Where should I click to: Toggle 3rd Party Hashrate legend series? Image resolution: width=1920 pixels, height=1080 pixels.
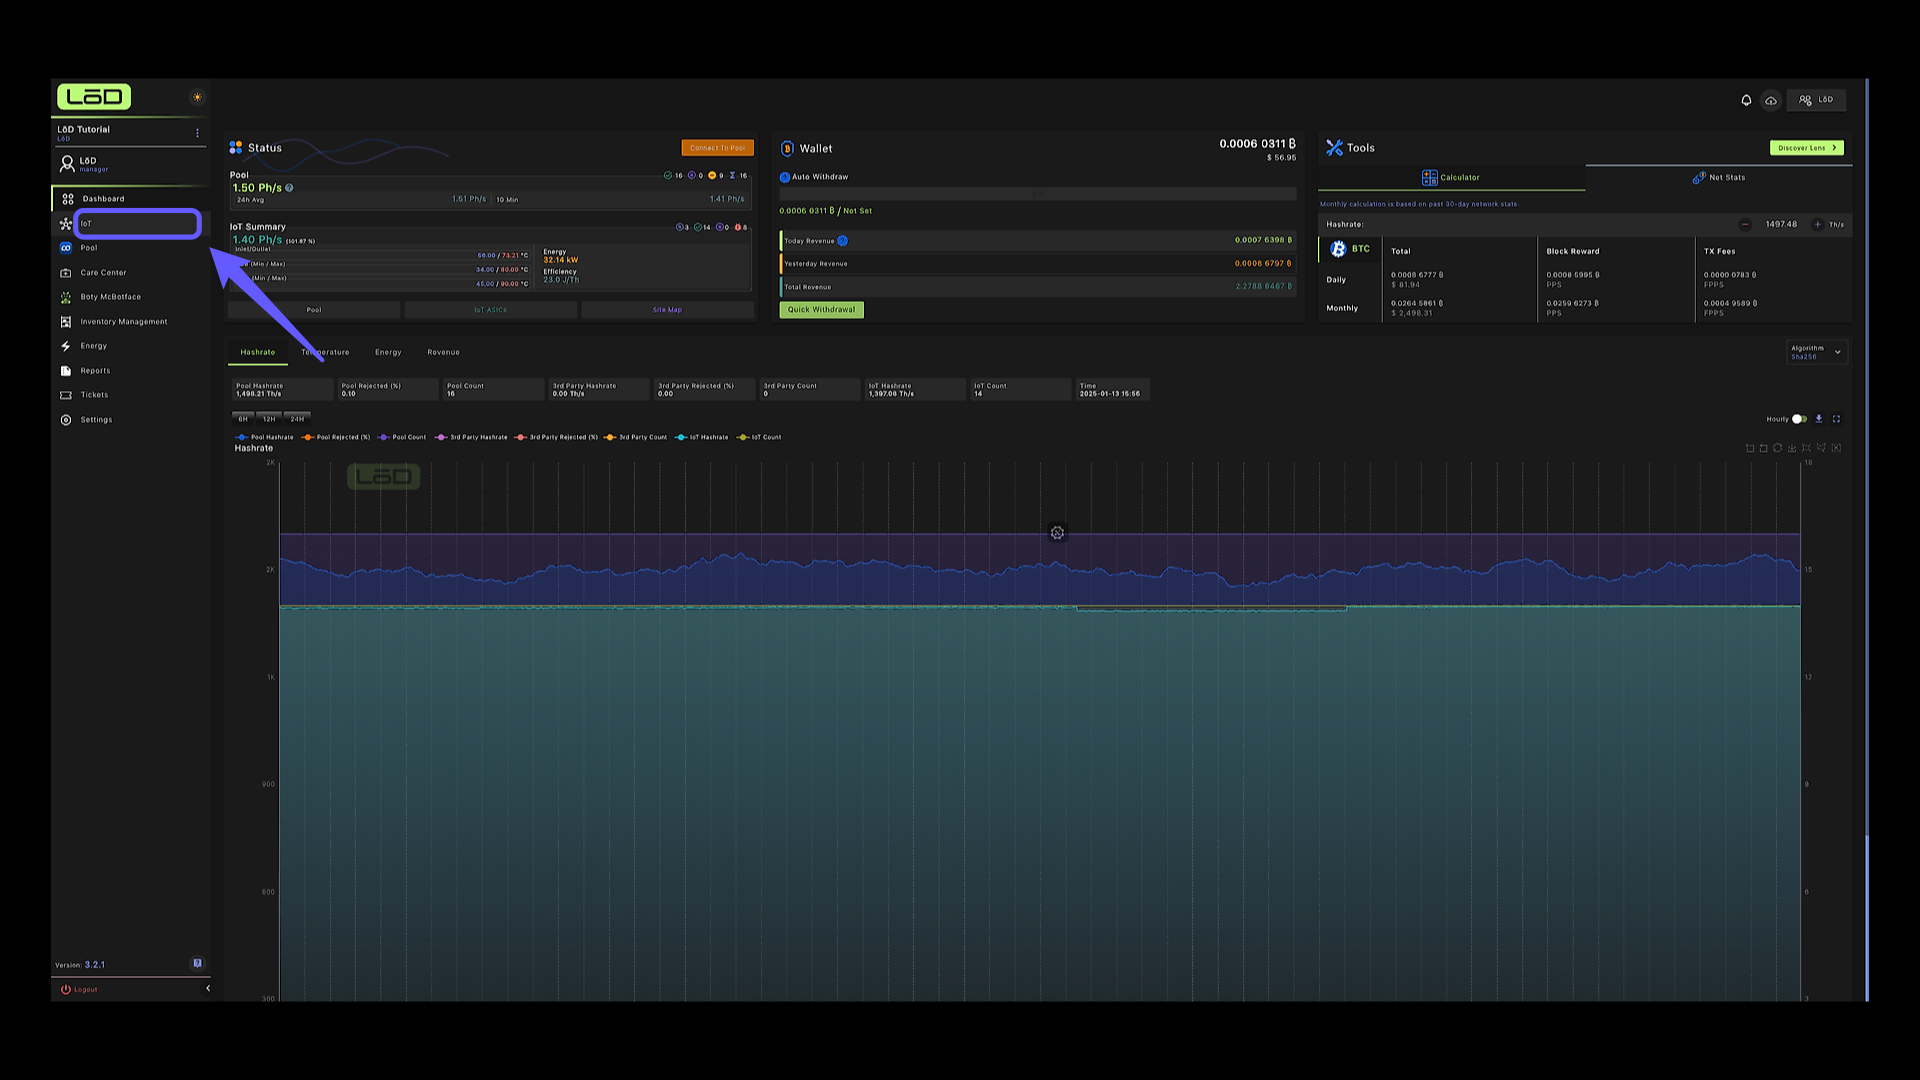coord(472,438)
